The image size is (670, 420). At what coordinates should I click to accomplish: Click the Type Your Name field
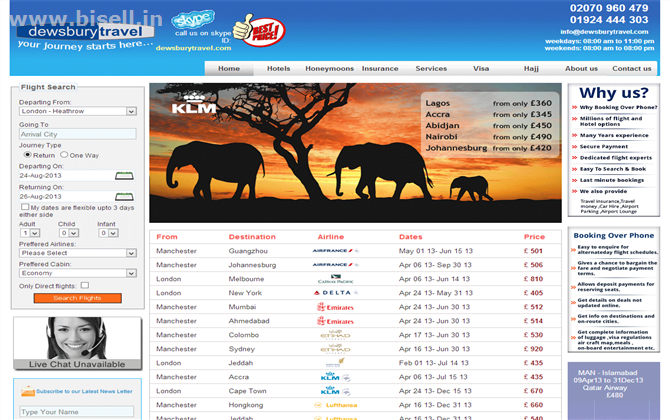click(x=77, y=412)
